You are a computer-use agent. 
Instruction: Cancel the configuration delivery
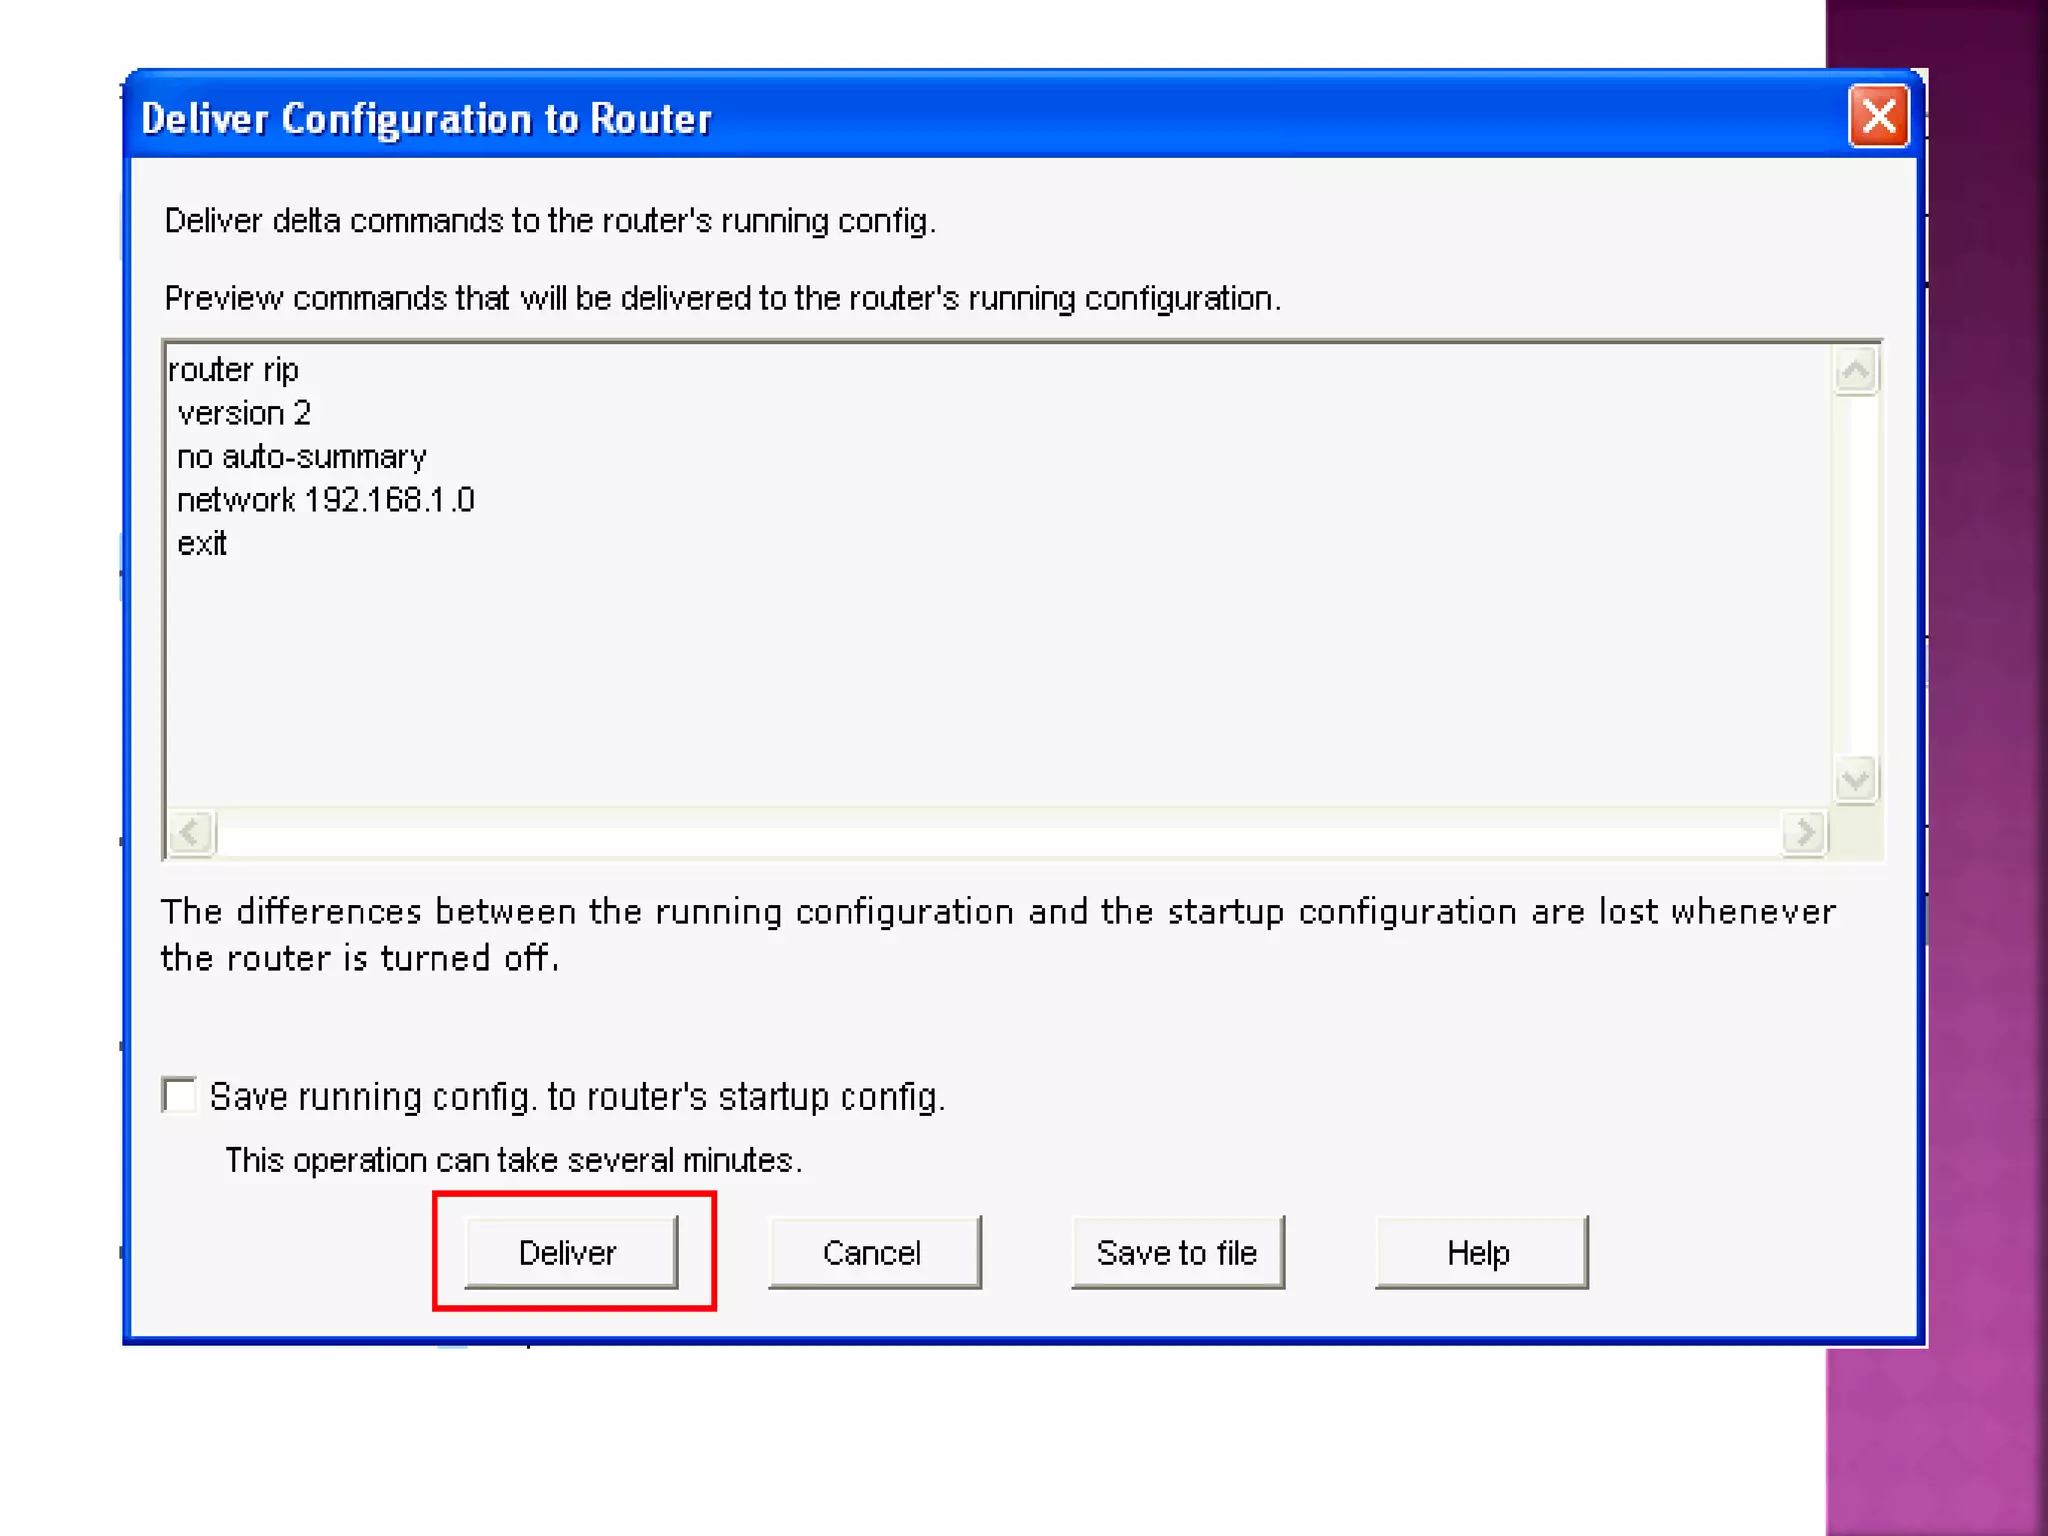[x=874, y=1252]
